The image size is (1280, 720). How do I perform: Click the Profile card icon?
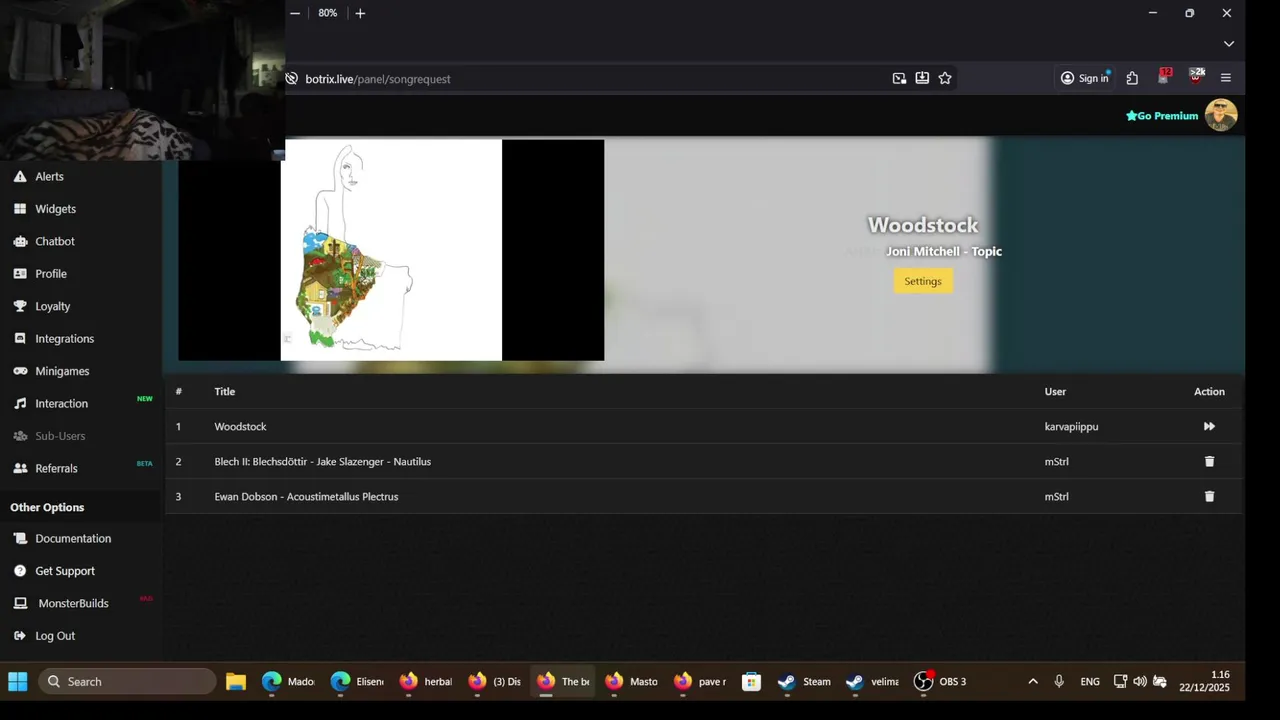20,274
